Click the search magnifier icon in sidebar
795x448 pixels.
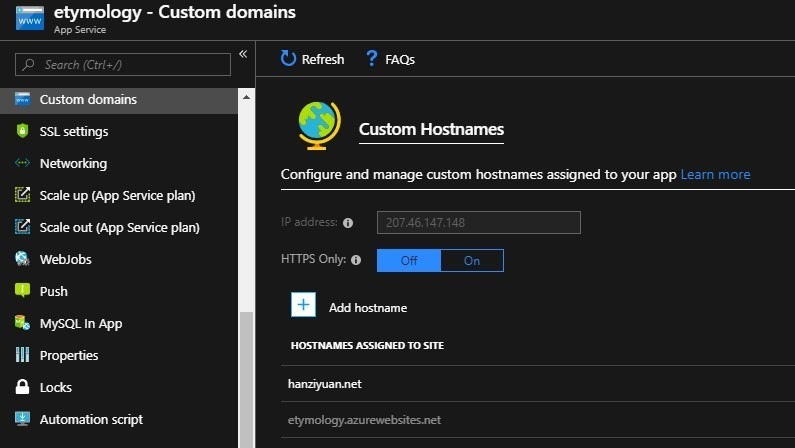coord(29,64)
